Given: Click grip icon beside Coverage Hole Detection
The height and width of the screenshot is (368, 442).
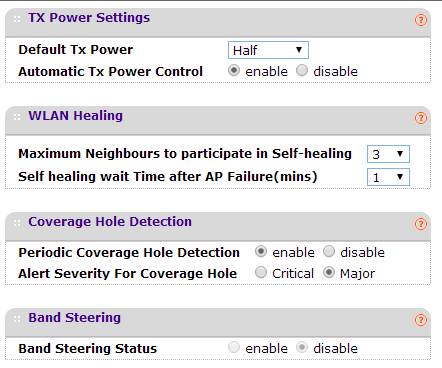Looking at the screenshot, I should tap(17, 223).
